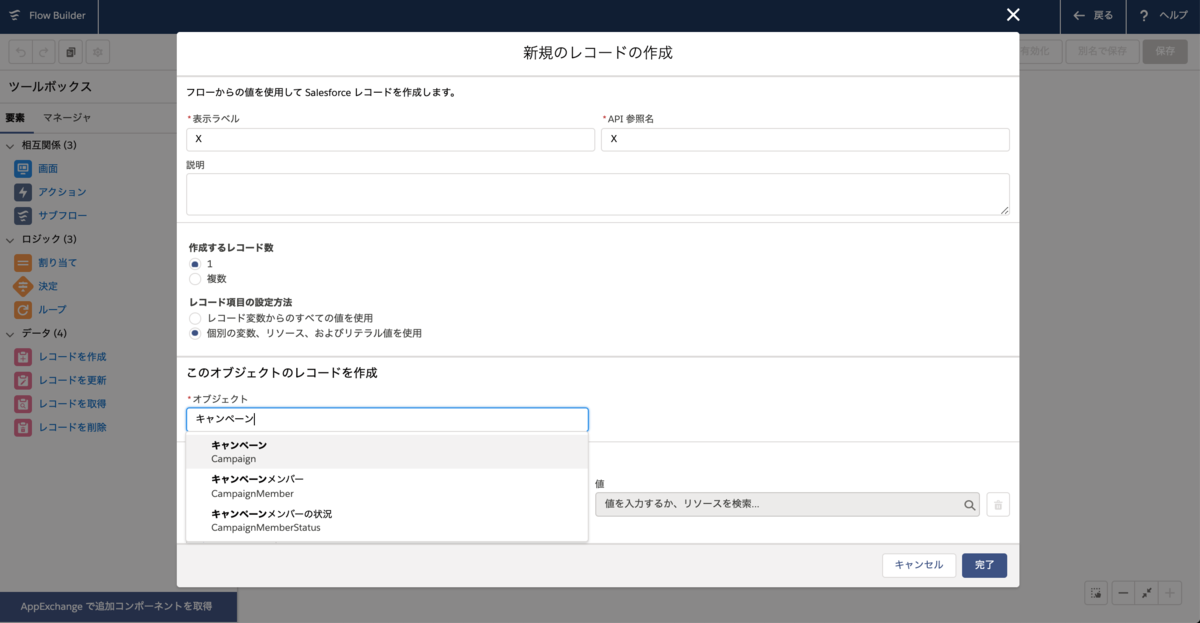Collapse the 相互関係 (3) section
This screenshot has width=1200, height=623.
[x=10, y=145]
